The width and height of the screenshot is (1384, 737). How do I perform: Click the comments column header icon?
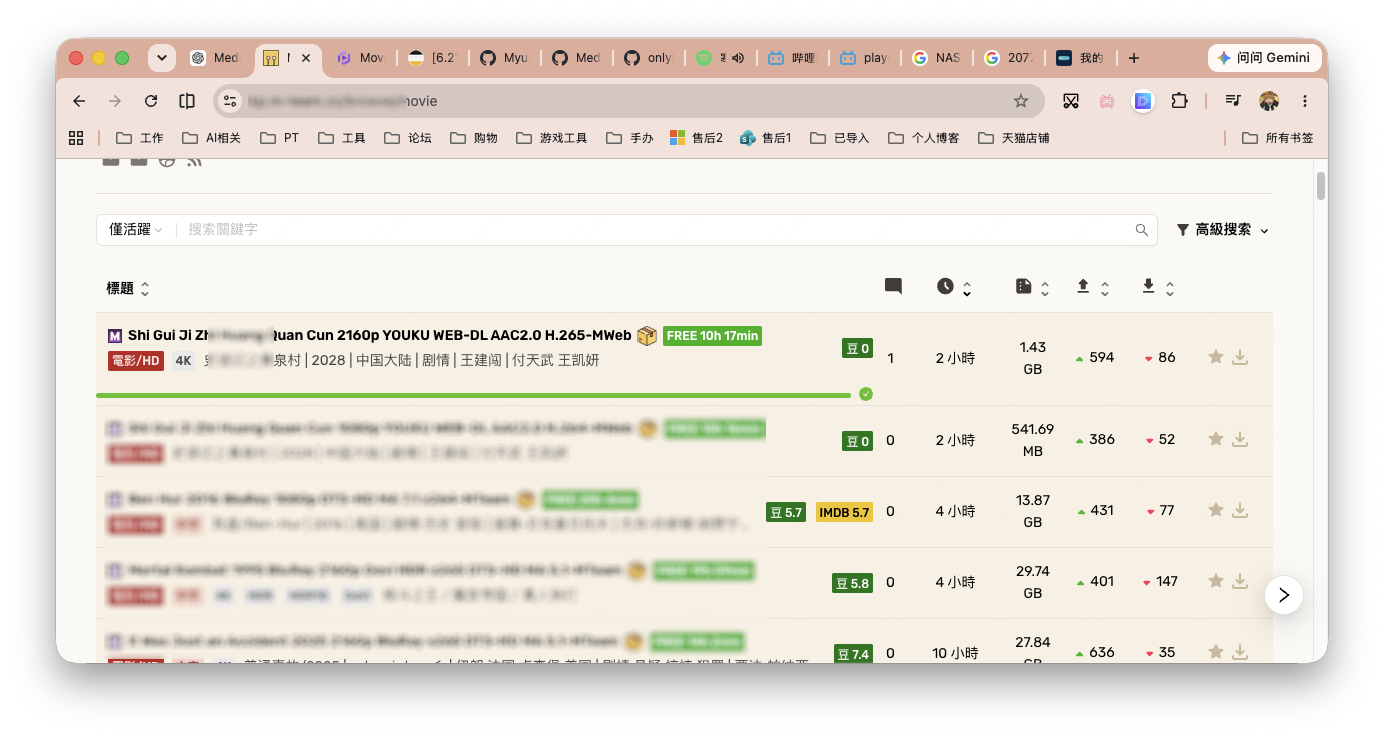tap(893, 287)
